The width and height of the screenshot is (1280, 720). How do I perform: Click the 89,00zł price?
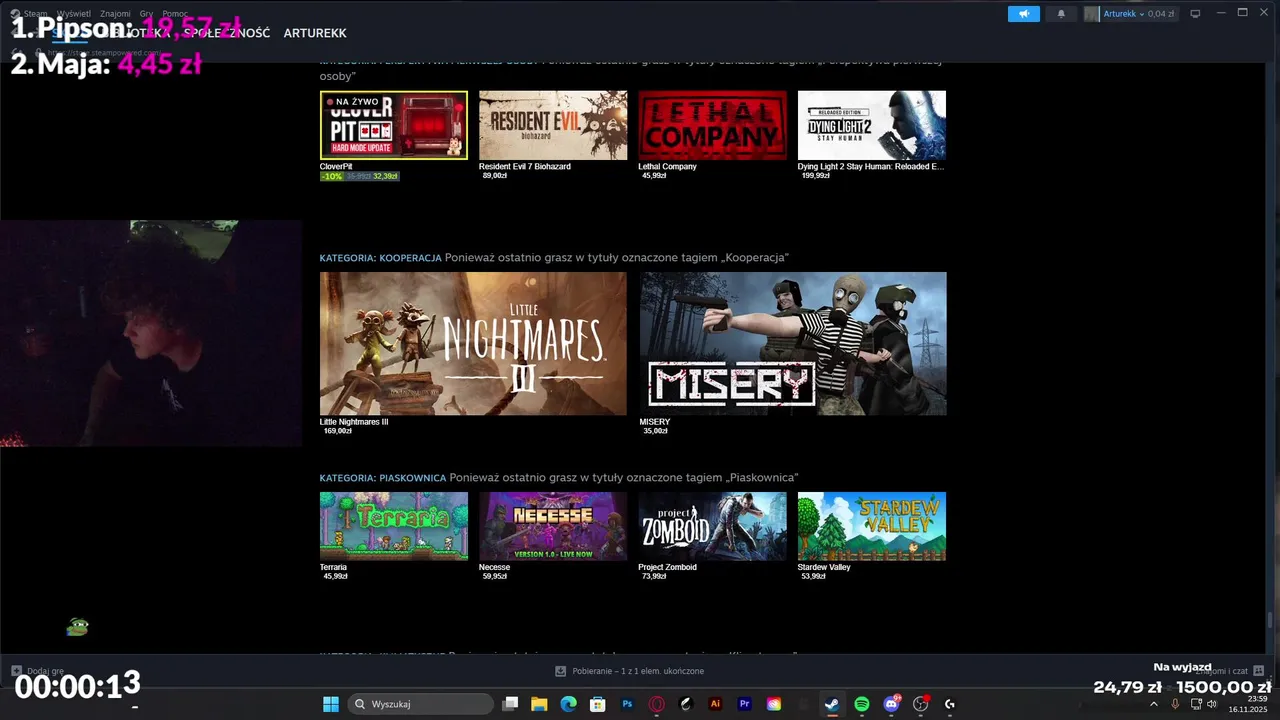[x=495, y=176]
